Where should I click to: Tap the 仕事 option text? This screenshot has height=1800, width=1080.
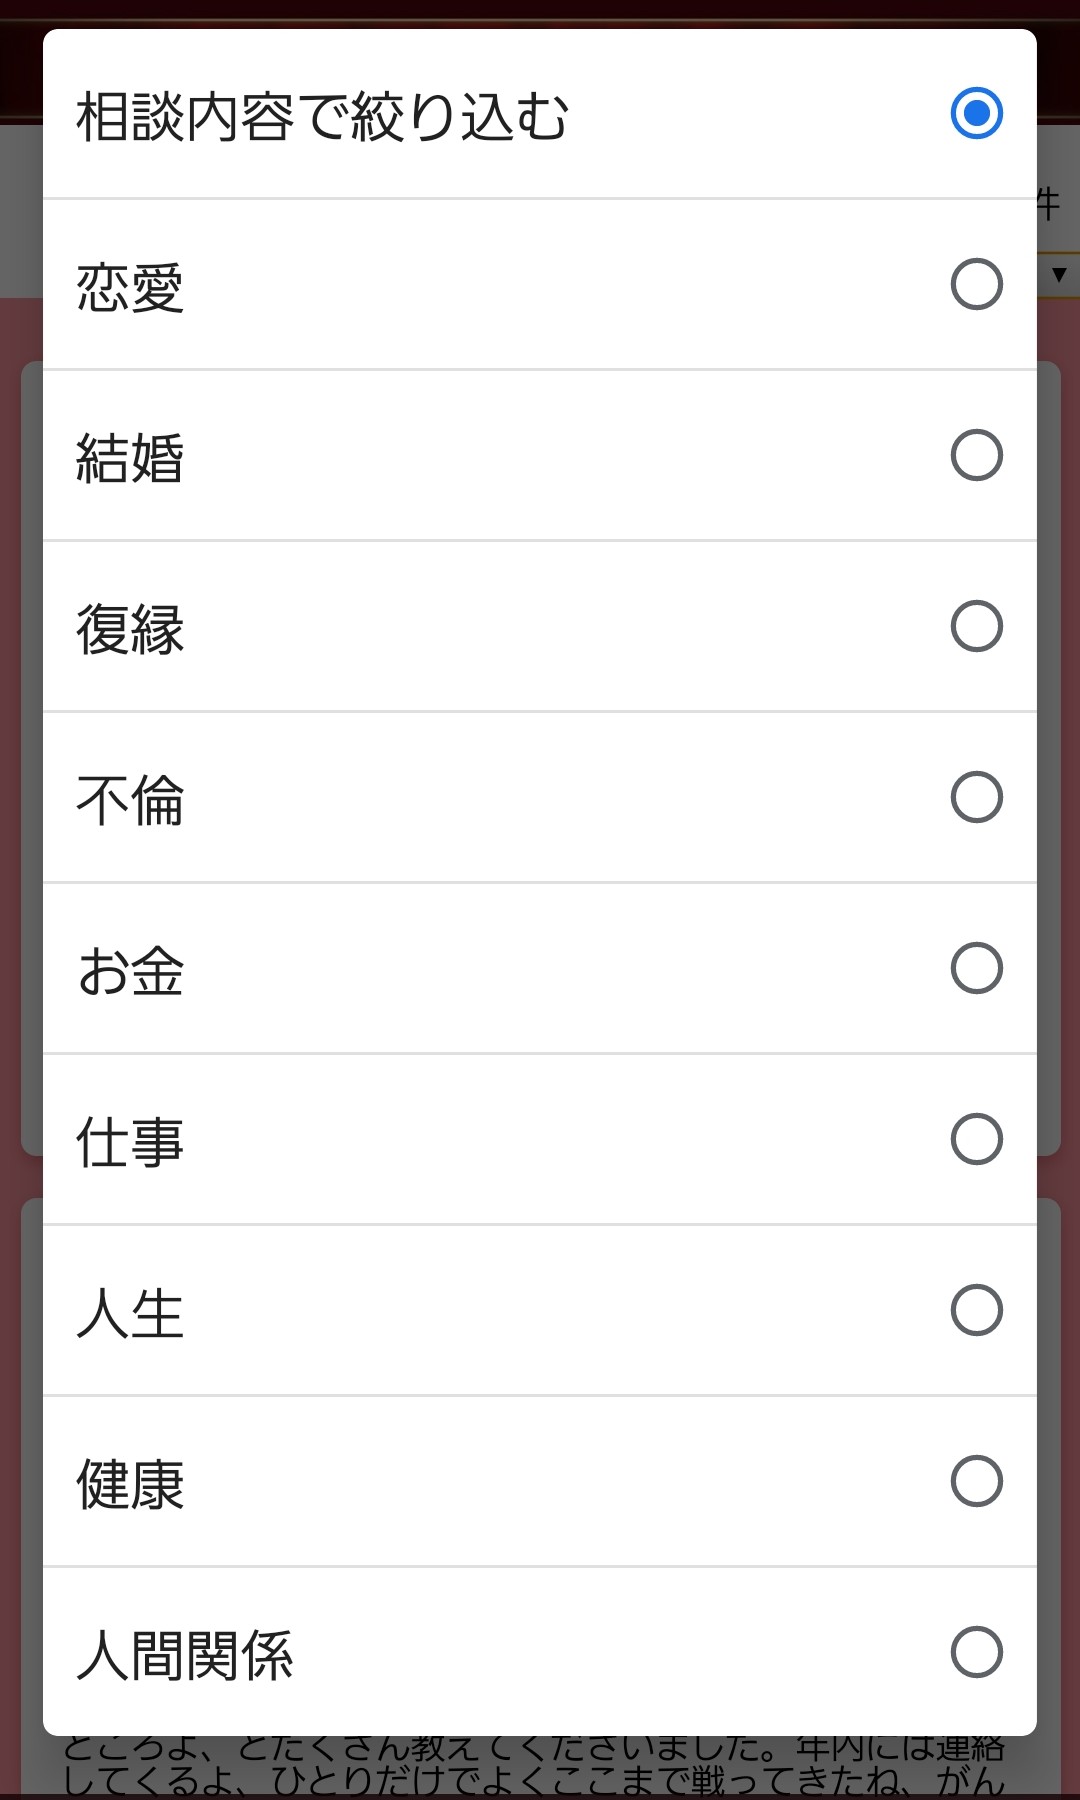click(130, 1142)
